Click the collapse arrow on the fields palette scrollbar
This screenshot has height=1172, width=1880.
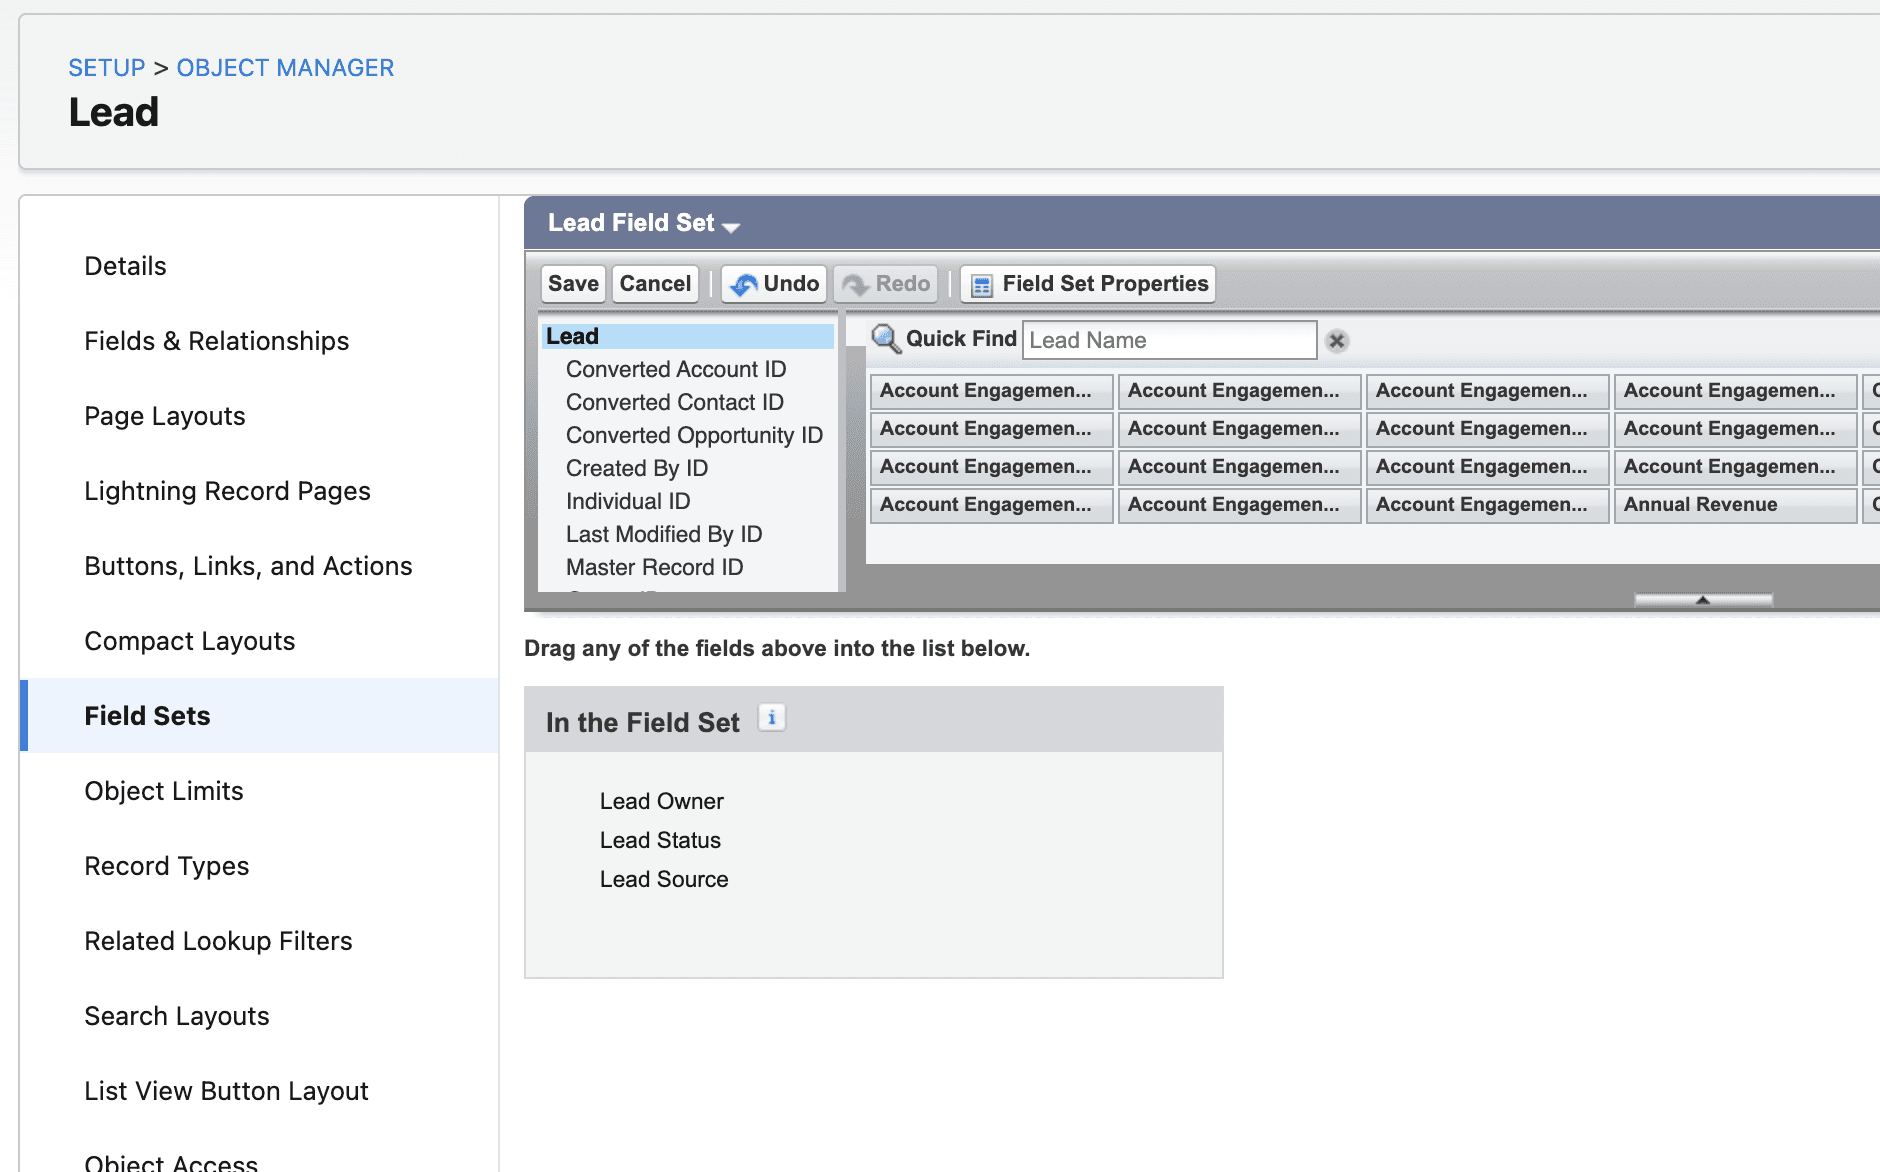1702,599
